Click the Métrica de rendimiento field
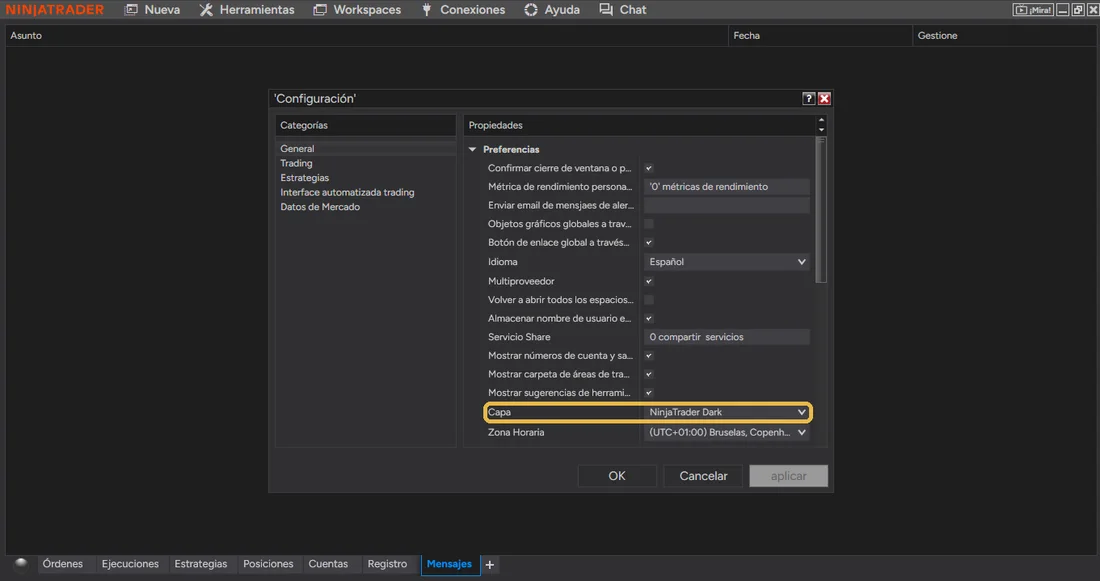1100x581 pixels. click(x=726, y=187)
